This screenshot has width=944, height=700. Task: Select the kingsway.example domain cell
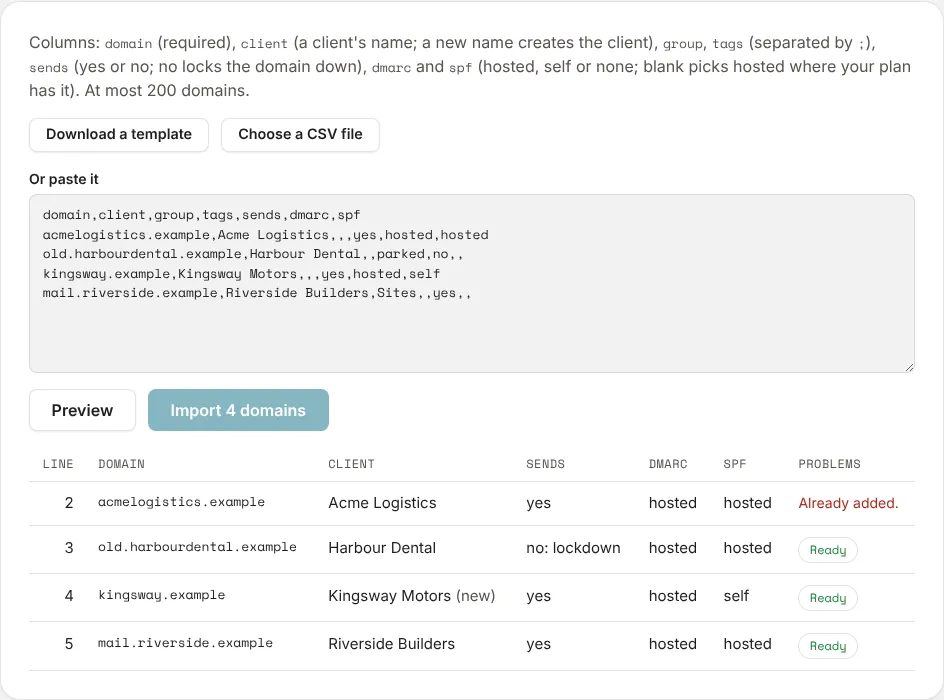click(x=161, y=595)
